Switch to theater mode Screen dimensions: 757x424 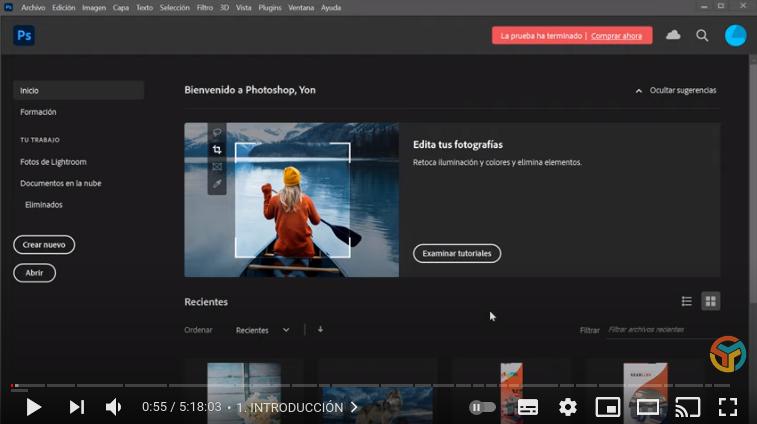tap(648, 407)
